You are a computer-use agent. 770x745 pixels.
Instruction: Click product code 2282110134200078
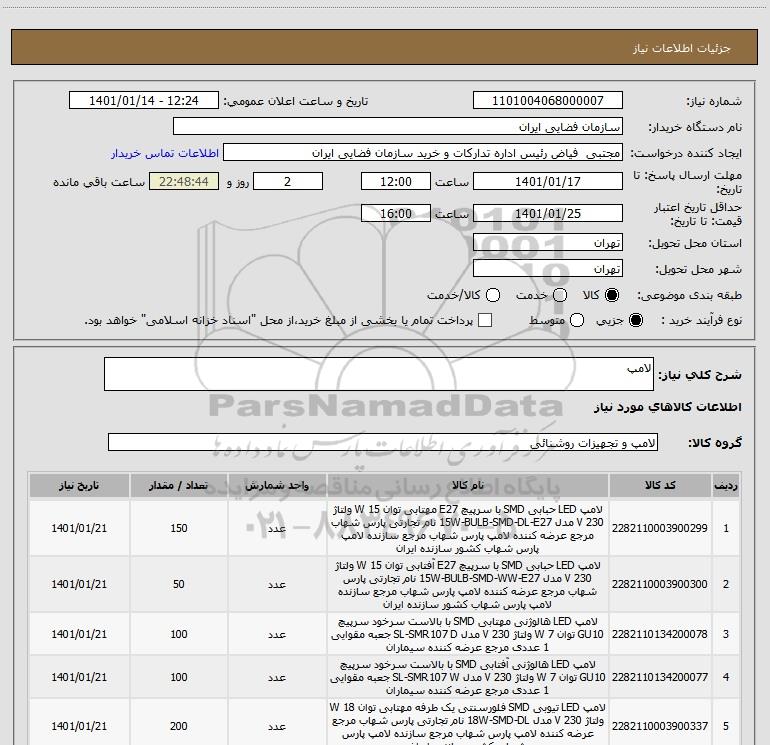tap(660, 634)
